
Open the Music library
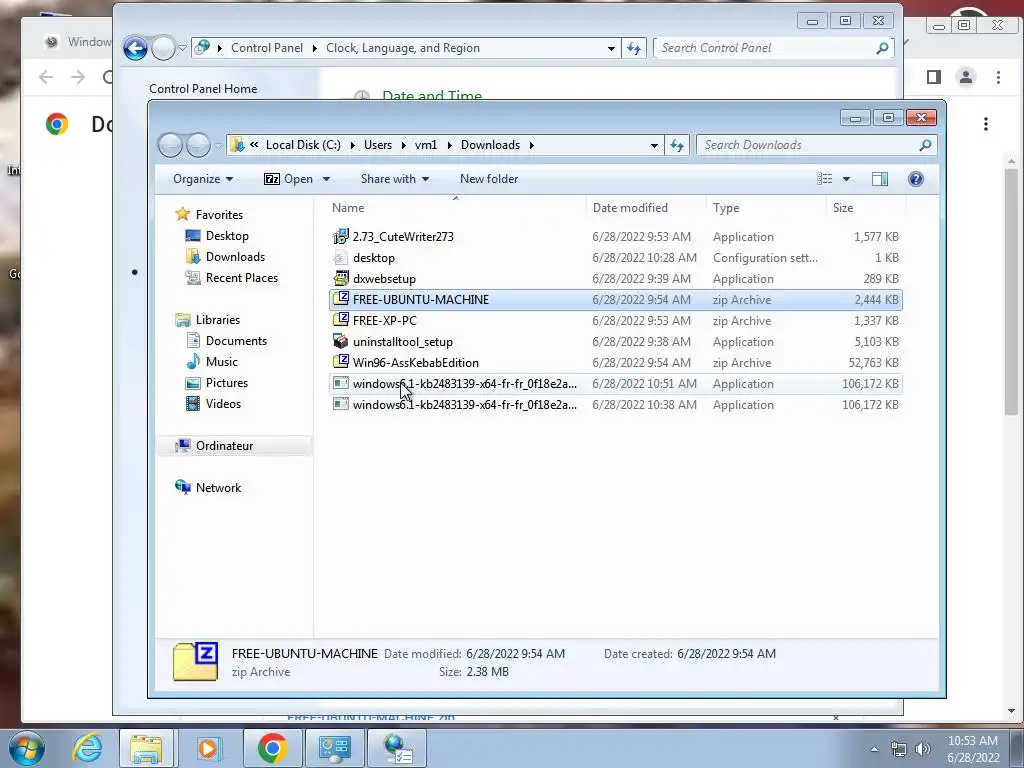221,361
